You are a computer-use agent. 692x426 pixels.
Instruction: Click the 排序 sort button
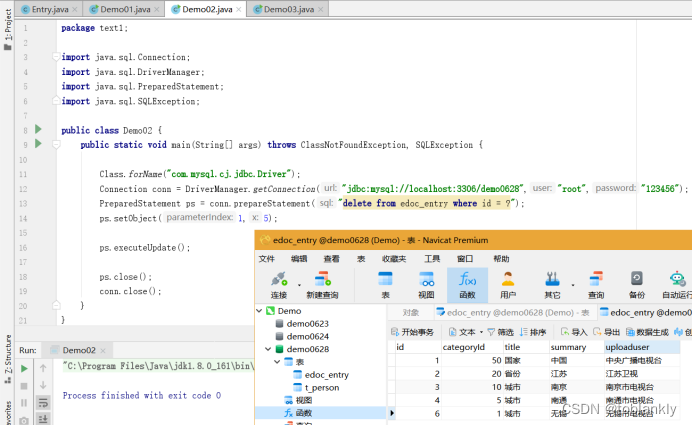[533, 332]
